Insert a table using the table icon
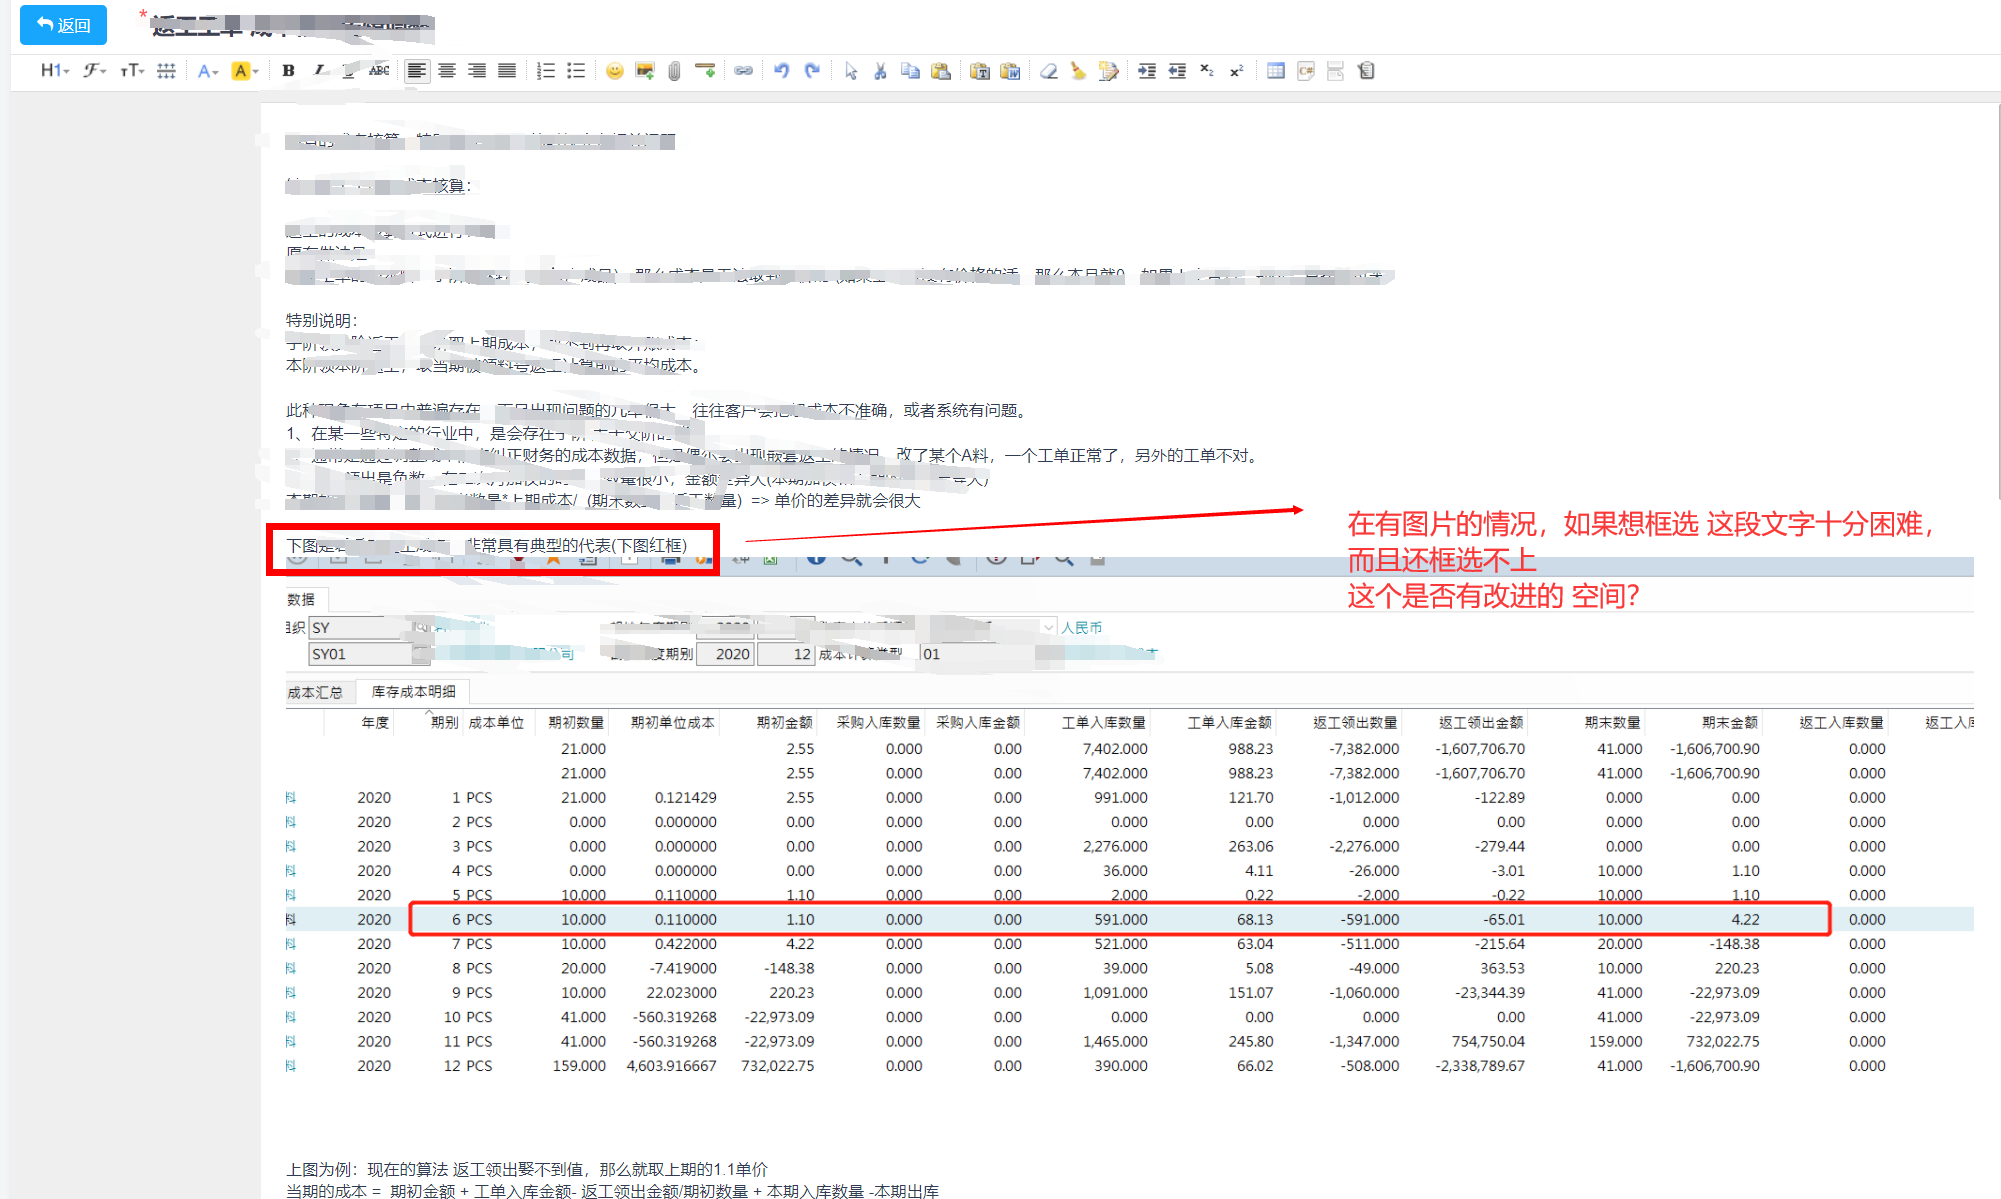Viewport: 2001px width, 1199px height. pyautogui.click(x=1275, y=71)
